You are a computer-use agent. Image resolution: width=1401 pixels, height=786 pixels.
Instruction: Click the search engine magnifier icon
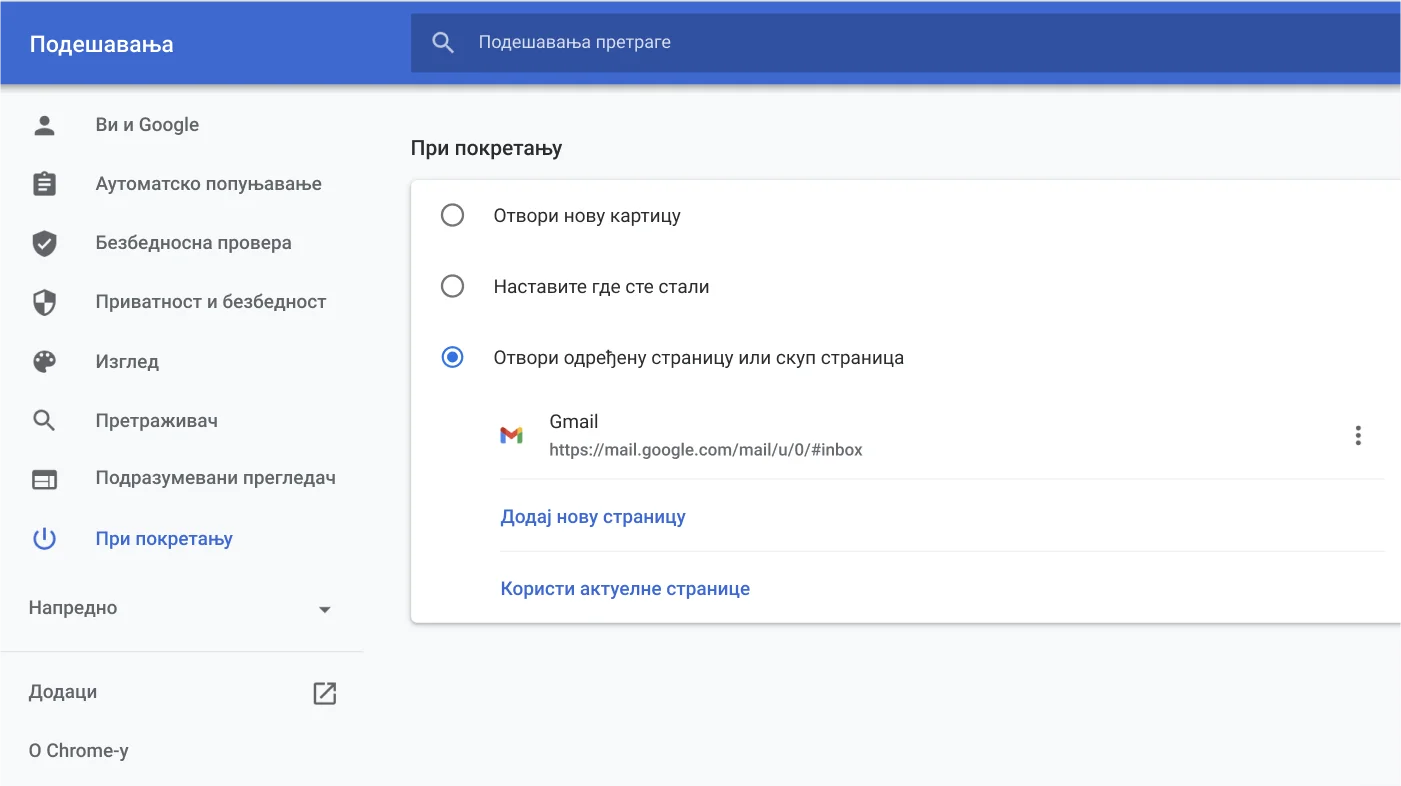[44, 420]
